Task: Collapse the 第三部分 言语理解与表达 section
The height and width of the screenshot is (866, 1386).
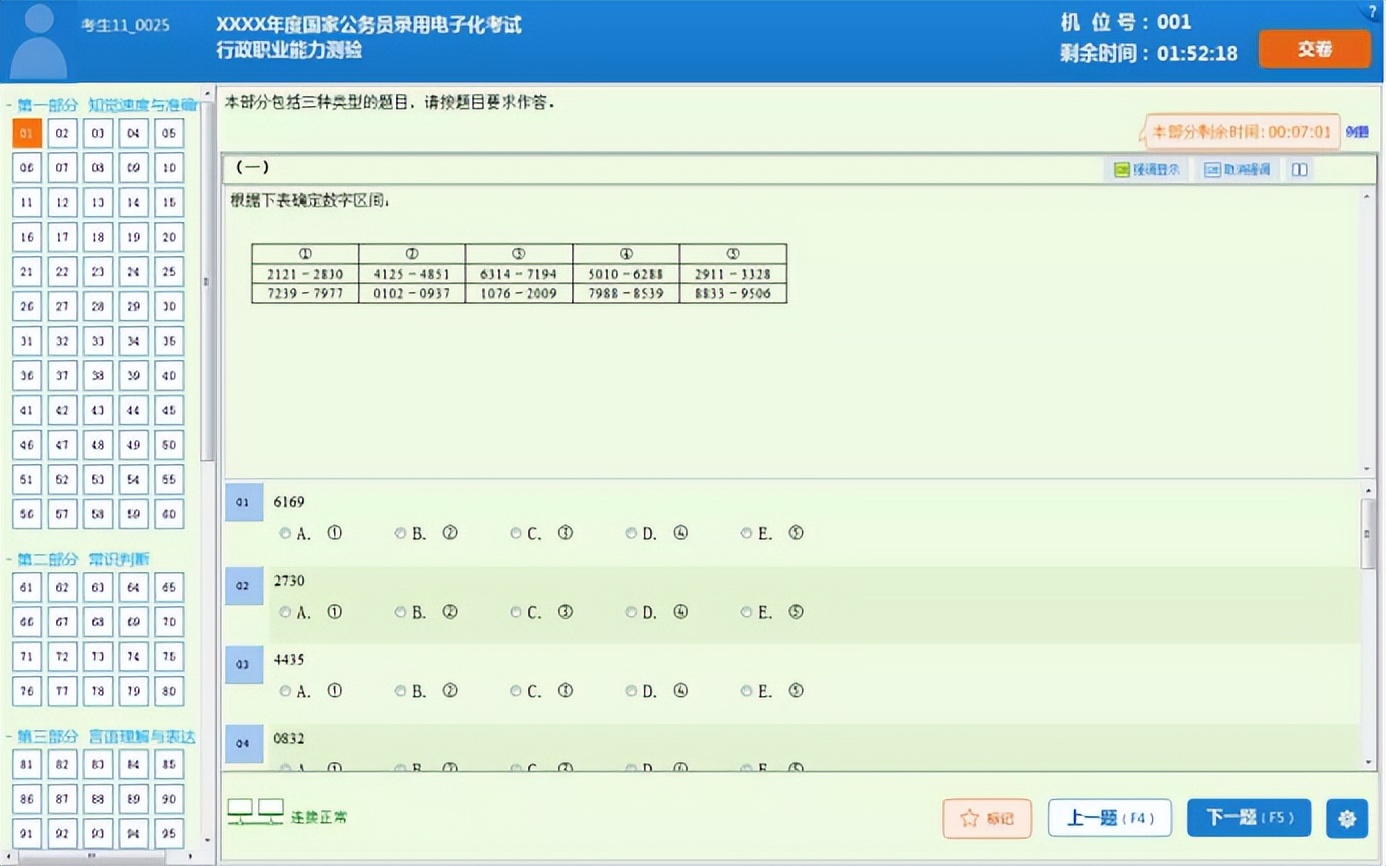Action: 9,737
